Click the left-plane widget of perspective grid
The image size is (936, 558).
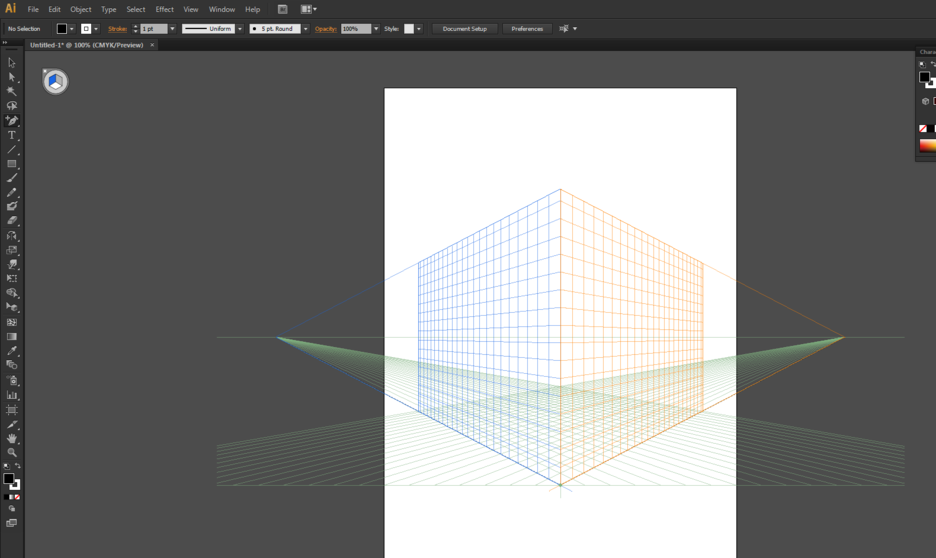click(54, 79)
